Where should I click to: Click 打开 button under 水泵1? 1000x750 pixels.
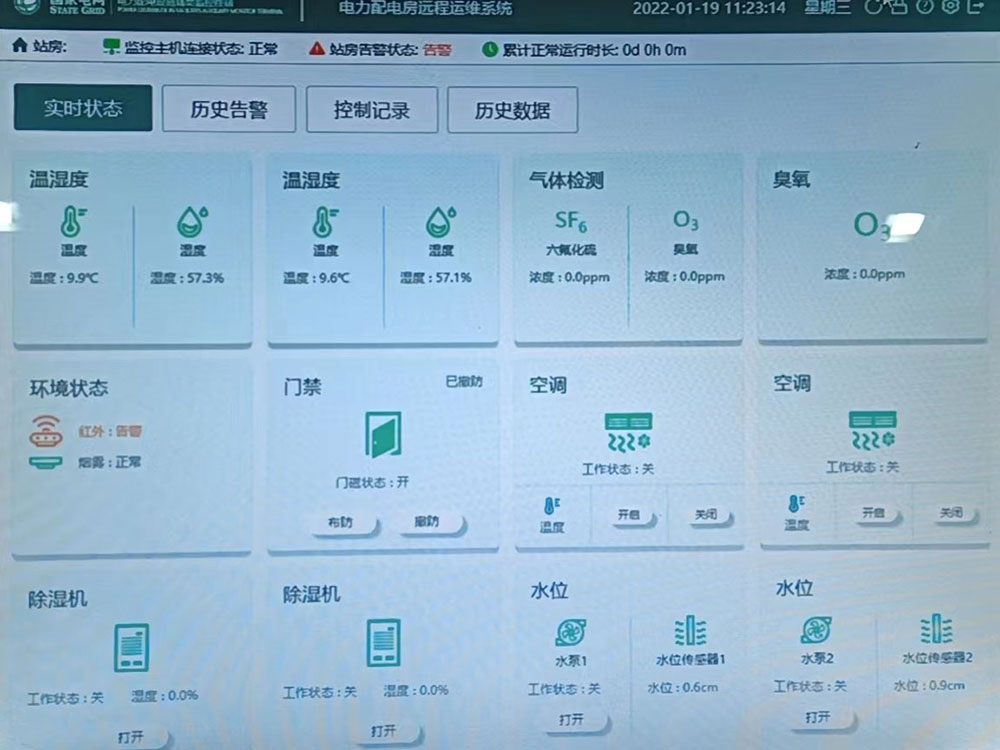pyautogui.click(x=572, y=719)
